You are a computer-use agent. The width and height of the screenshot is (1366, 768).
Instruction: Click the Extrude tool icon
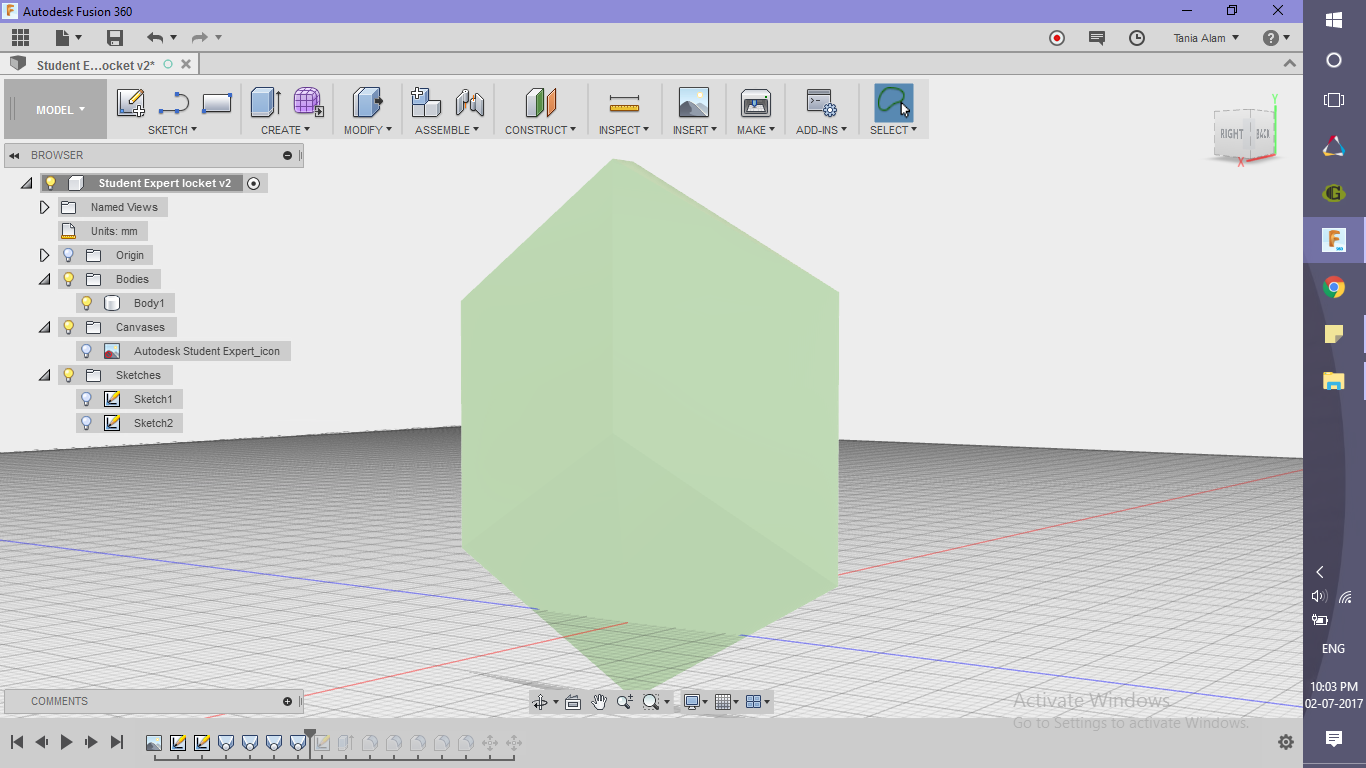pyautogui.click(x=266, y=103)
